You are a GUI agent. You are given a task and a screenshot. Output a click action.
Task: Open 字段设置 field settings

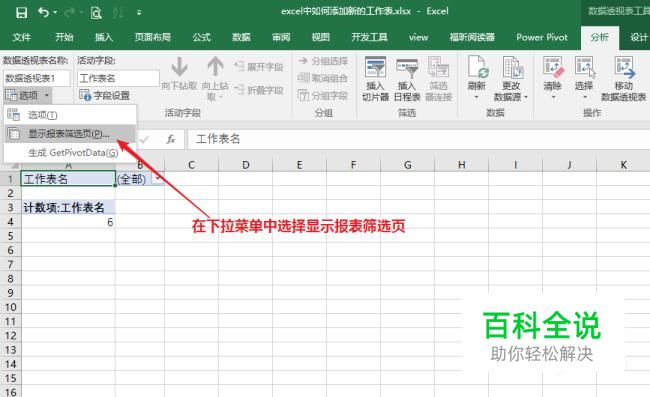coord(104,96)
